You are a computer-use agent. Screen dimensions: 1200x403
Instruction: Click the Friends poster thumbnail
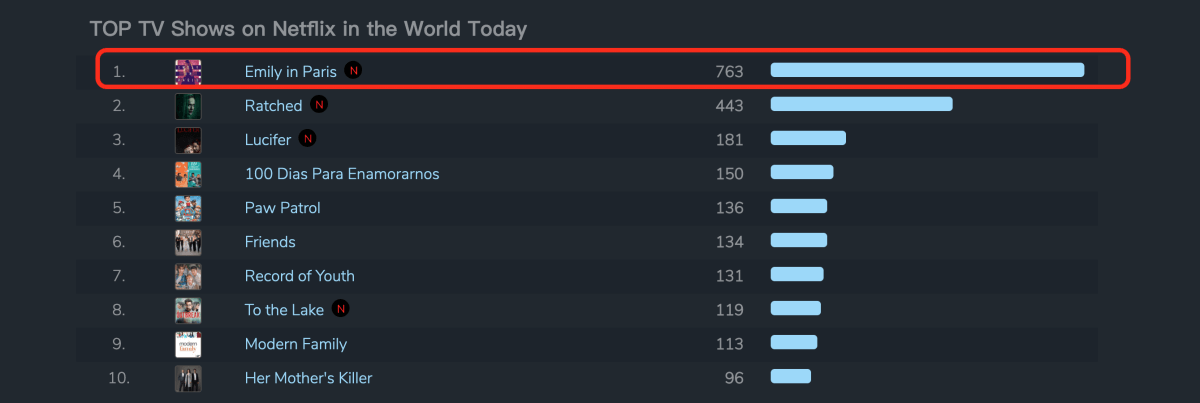click(x=188, y=241)
